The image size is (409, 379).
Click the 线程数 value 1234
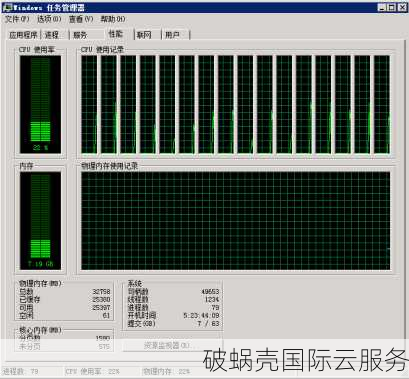212,299
